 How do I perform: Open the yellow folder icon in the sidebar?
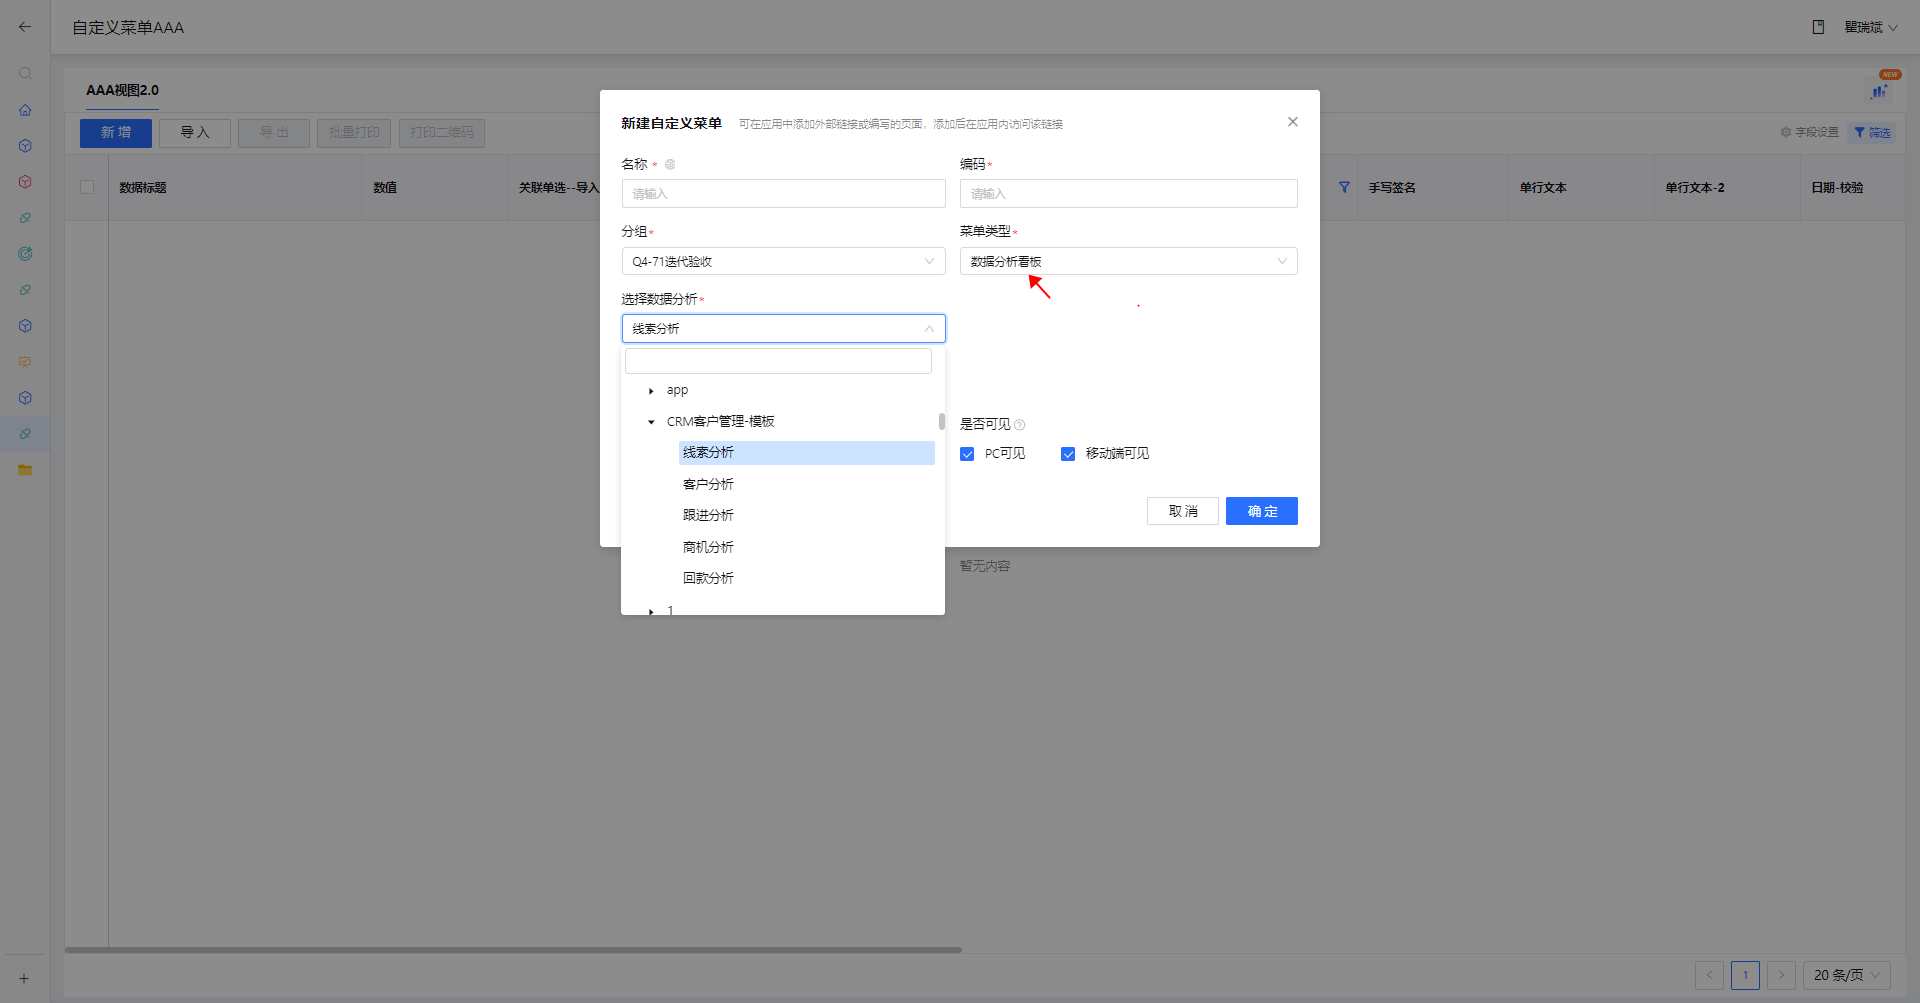pos(25,470)
